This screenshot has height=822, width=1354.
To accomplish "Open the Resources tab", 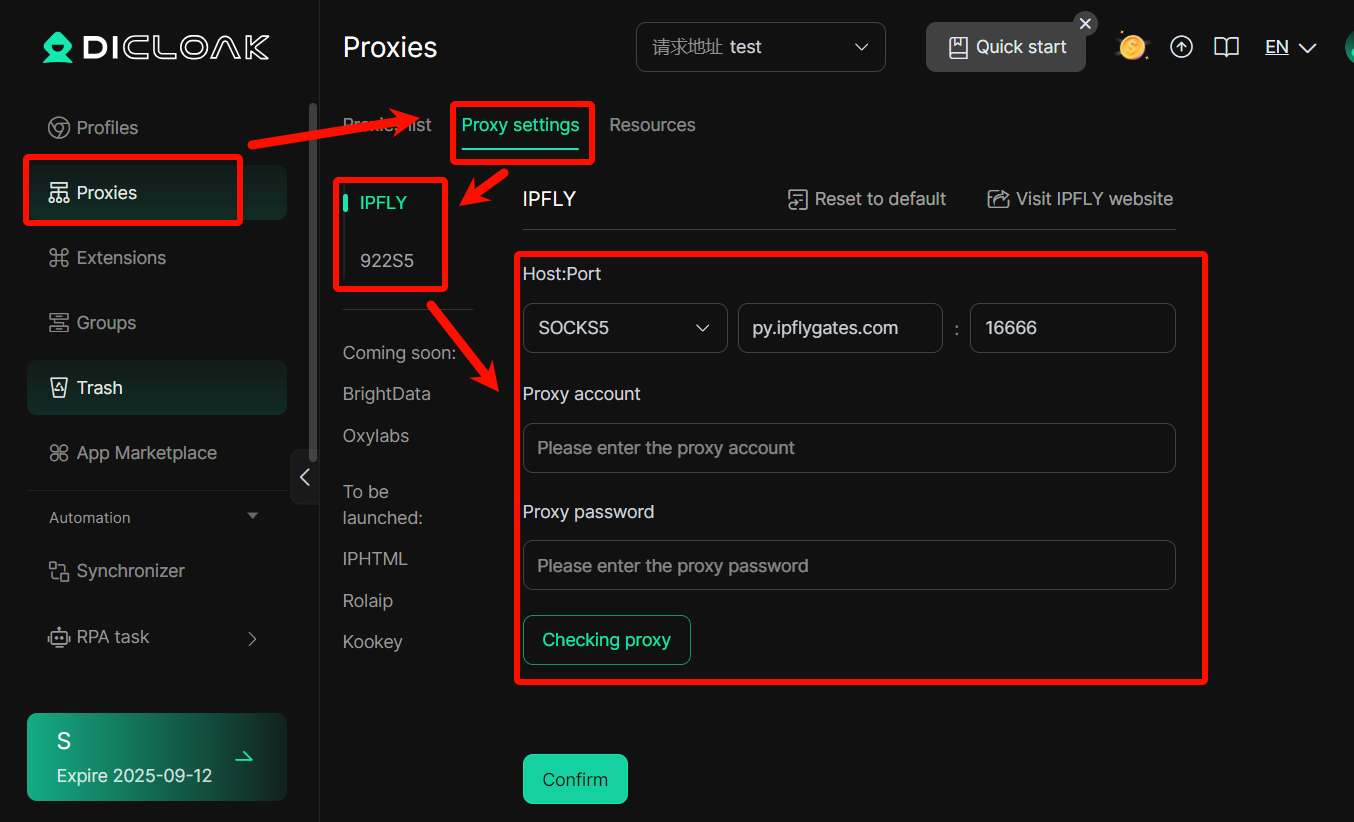I will click(652, 124).
